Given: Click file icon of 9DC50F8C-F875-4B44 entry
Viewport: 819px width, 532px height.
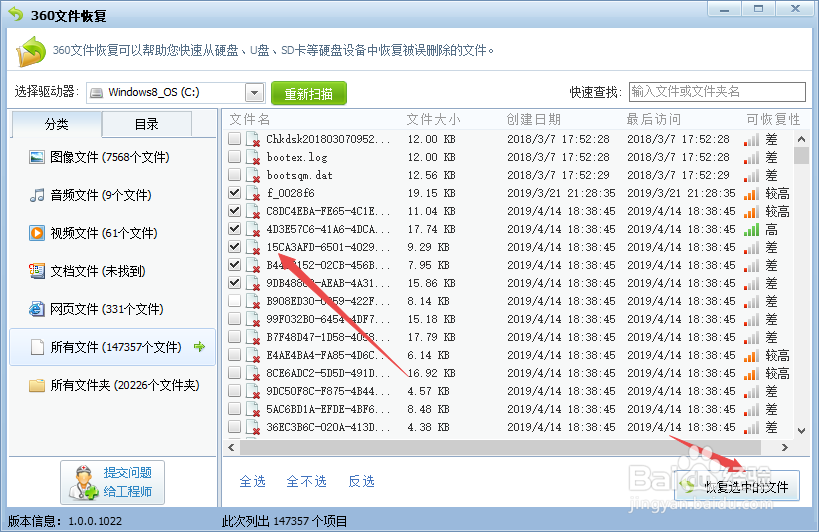Looking at the screenshot, I should click(253, 391).
